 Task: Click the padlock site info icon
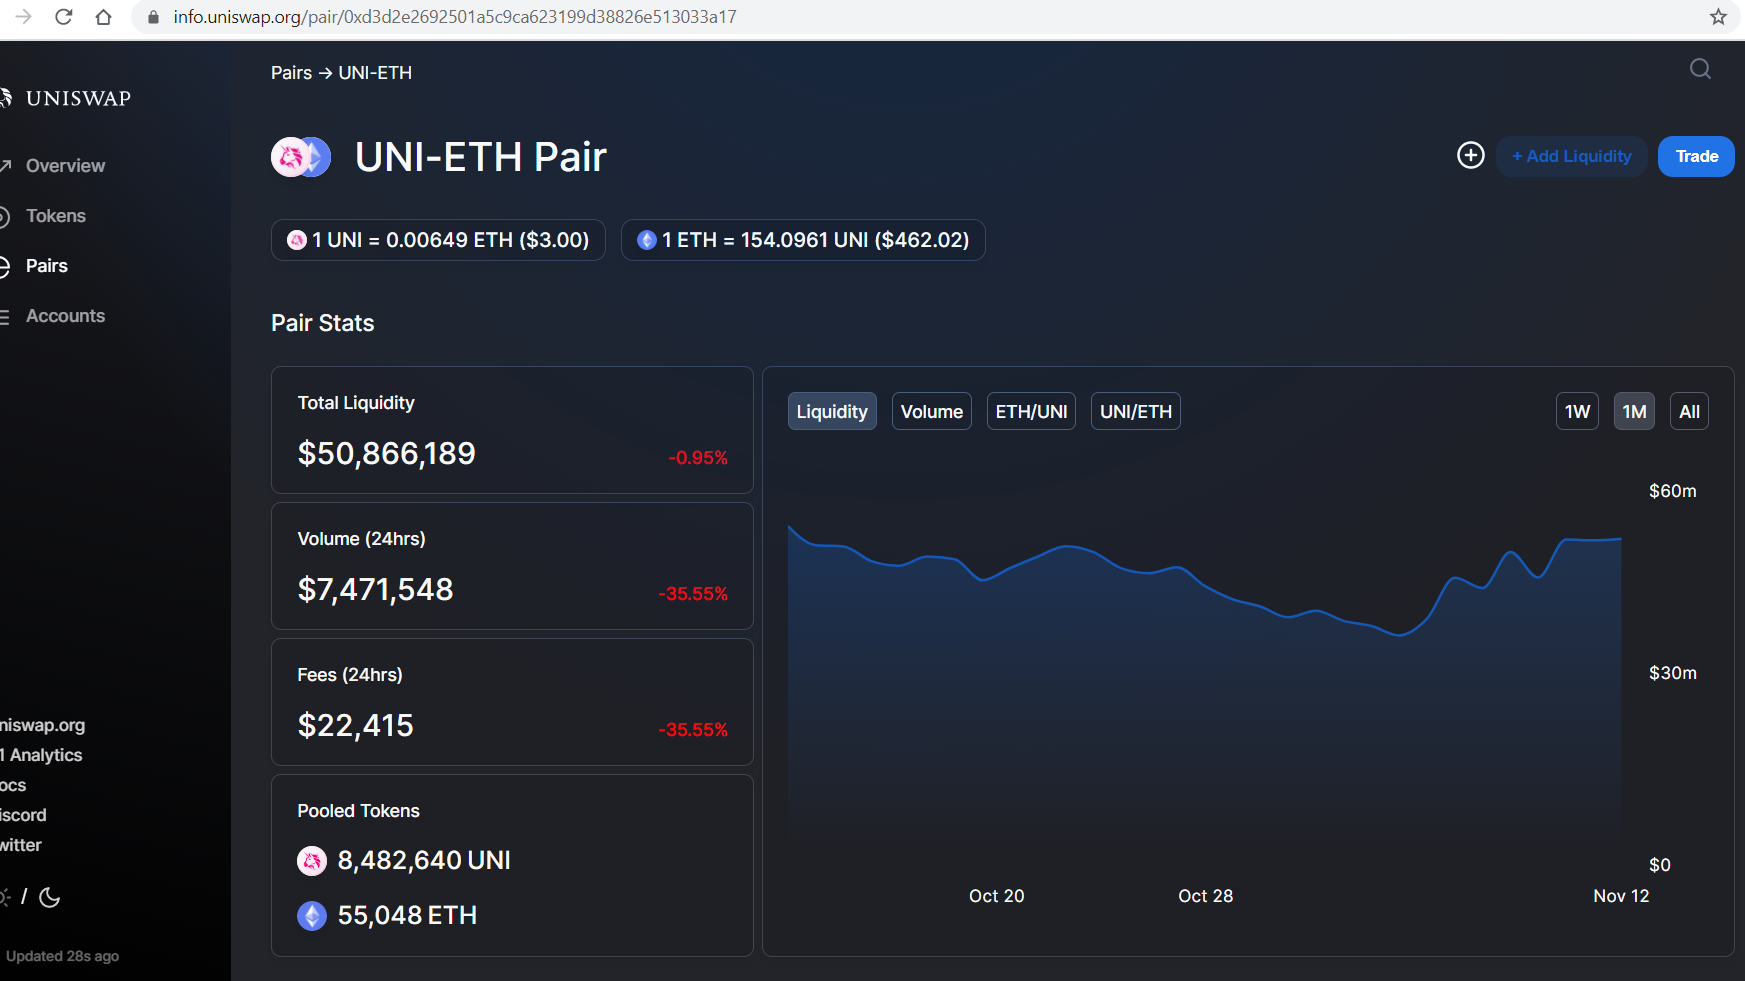[153, 17]
